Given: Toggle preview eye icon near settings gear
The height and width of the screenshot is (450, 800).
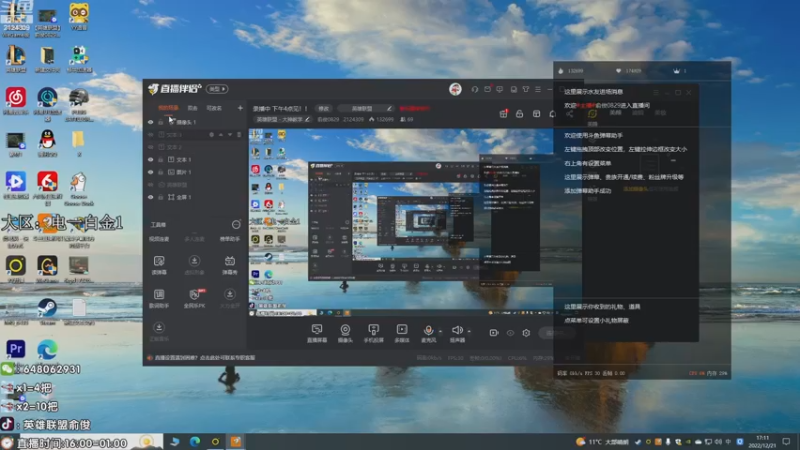Looking at the screenshot, I should (x=510, y=333).
